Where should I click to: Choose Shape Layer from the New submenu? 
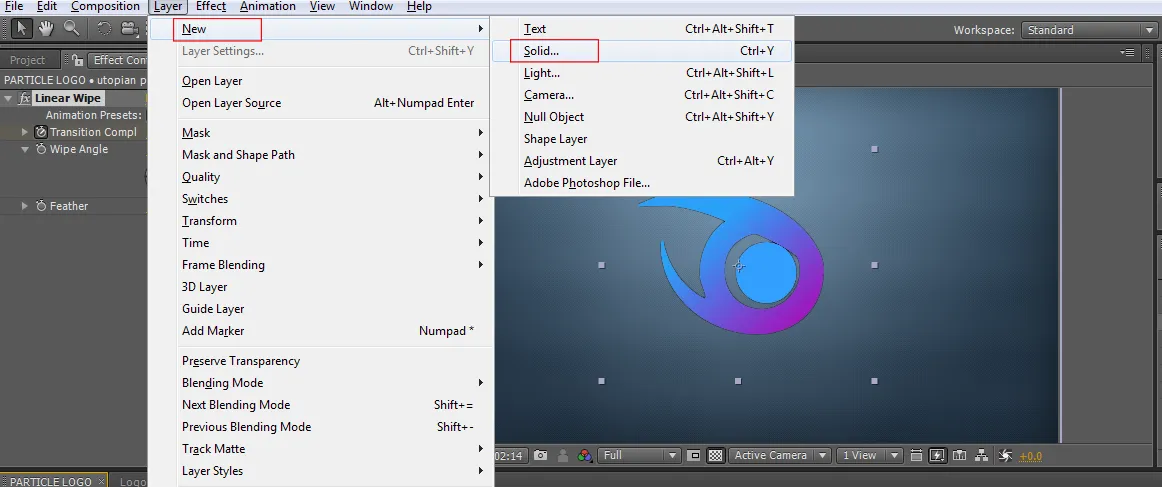[x=642, y=139]
